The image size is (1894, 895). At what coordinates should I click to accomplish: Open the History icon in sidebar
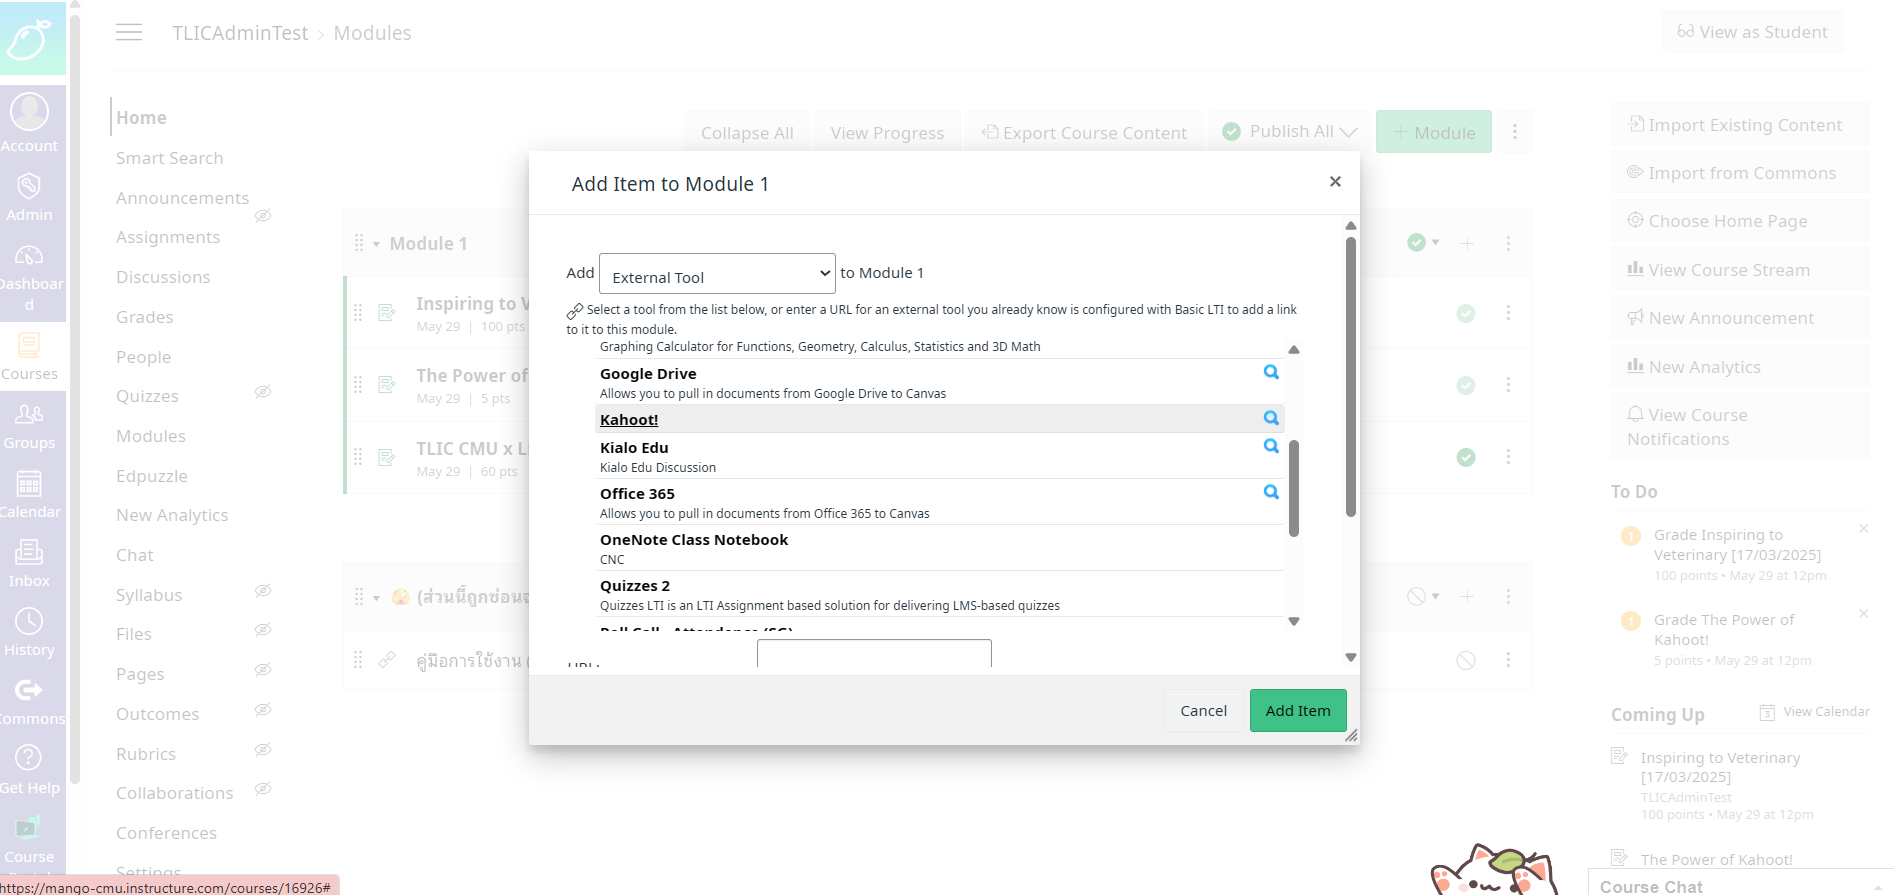tap(29, 632)
